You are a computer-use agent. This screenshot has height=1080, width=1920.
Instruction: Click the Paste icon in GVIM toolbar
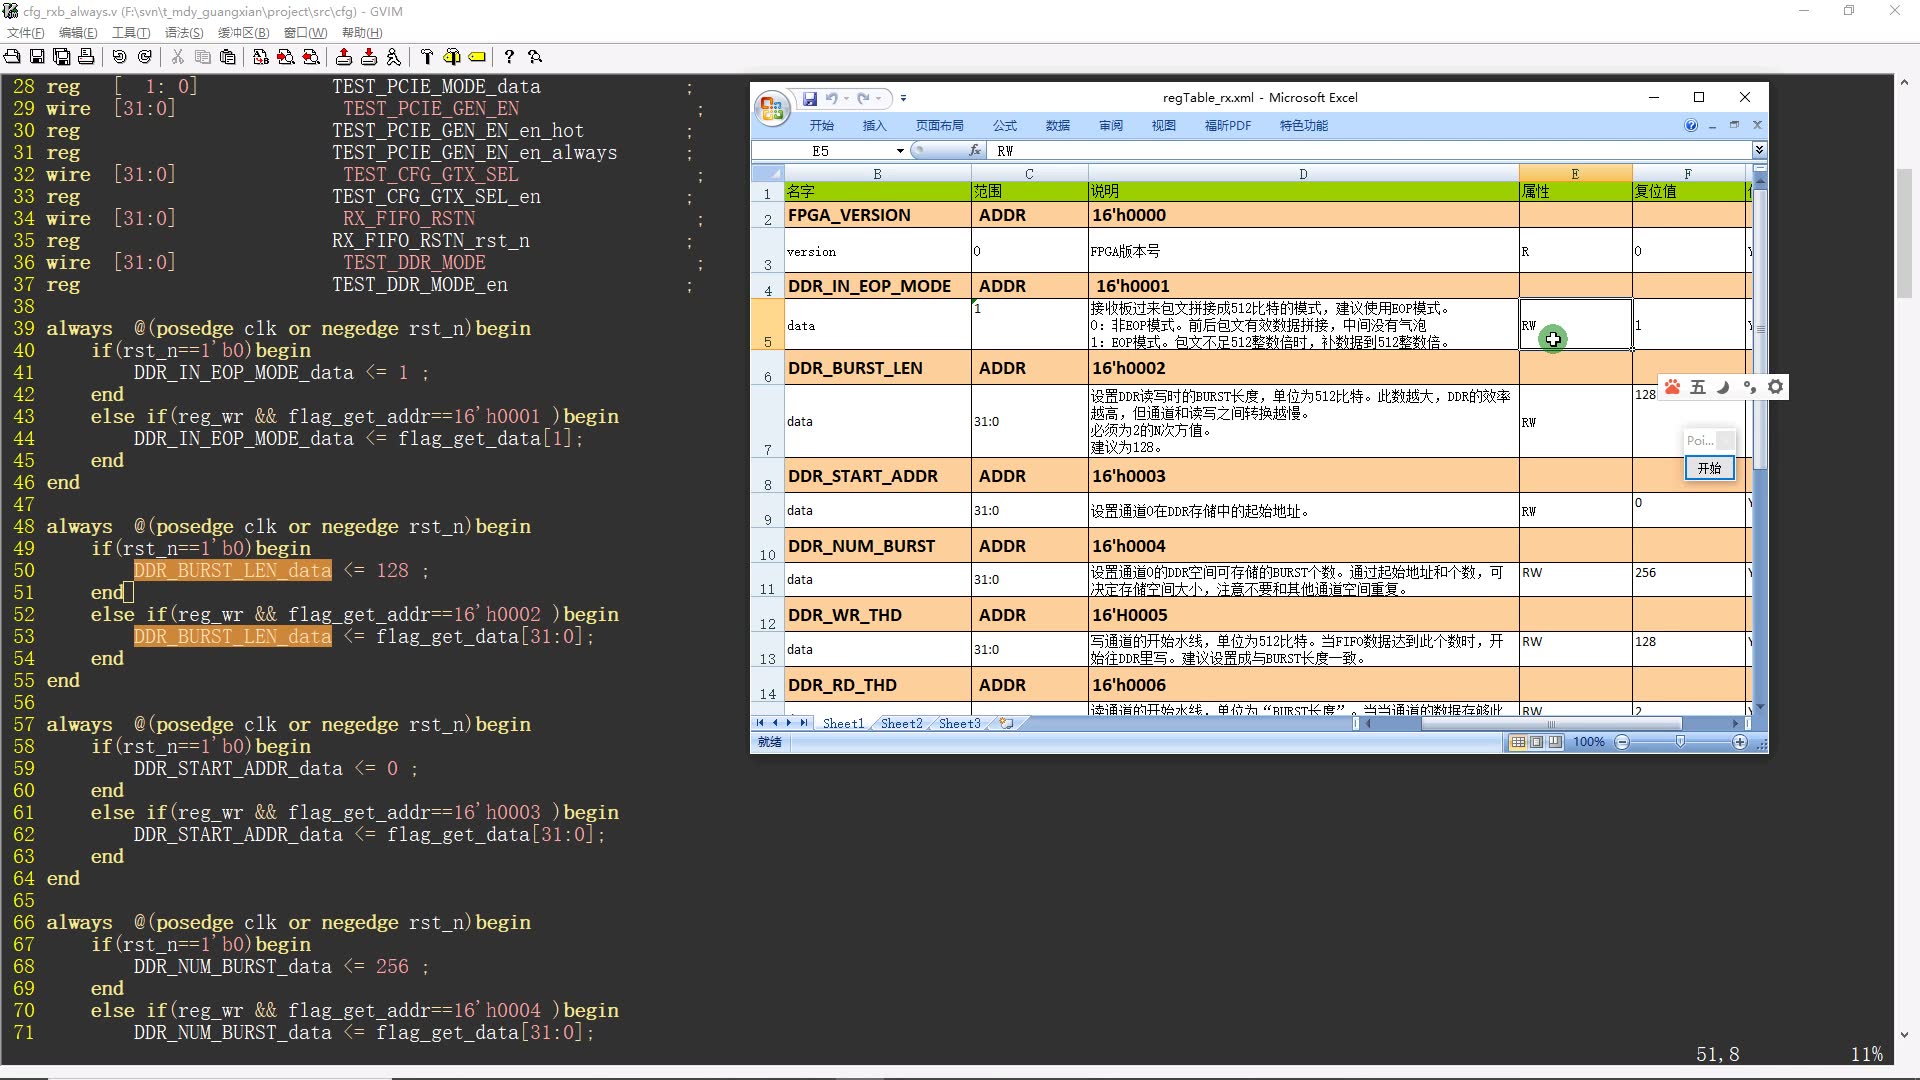228,57
